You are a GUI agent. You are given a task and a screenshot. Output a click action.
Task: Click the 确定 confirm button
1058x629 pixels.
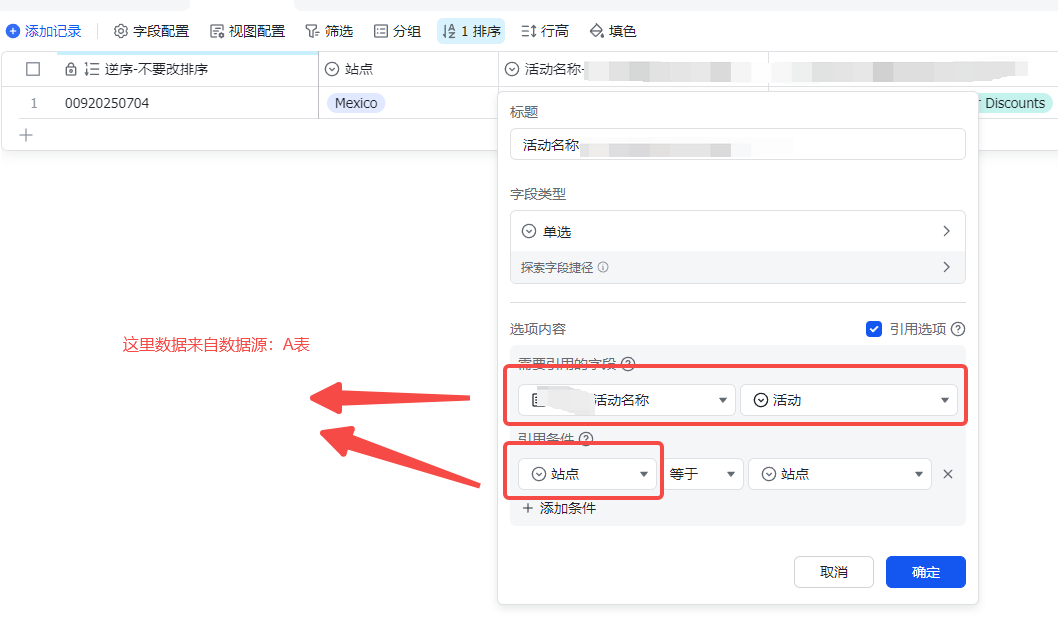pyautogui.click(x=926, y=572)
